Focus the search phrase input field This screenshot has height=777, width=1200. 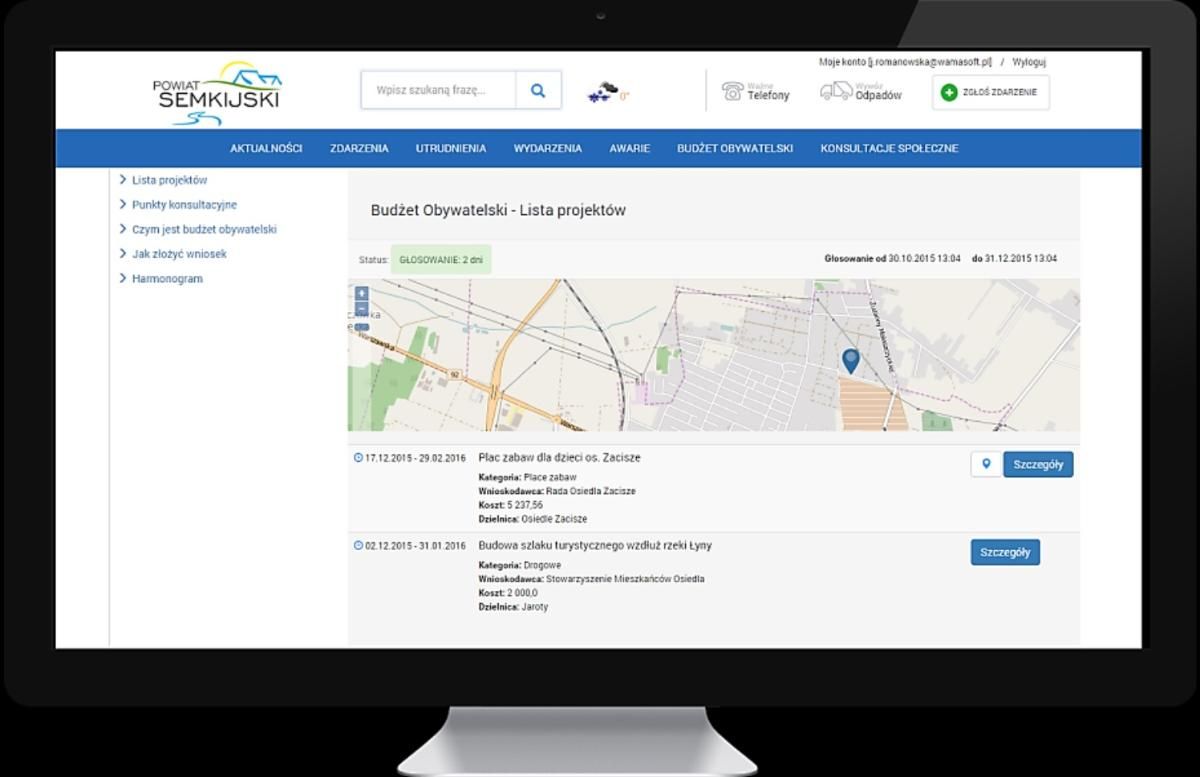coord(438,90)
